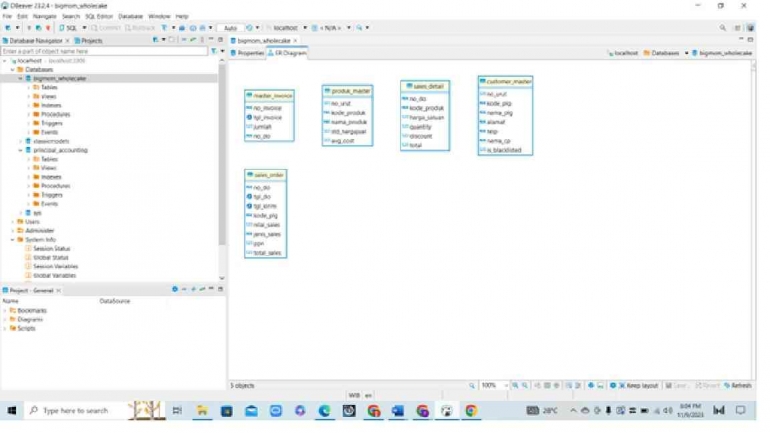Open a new SQL script from toolbar
770x433 pixels.
[69, 28]
